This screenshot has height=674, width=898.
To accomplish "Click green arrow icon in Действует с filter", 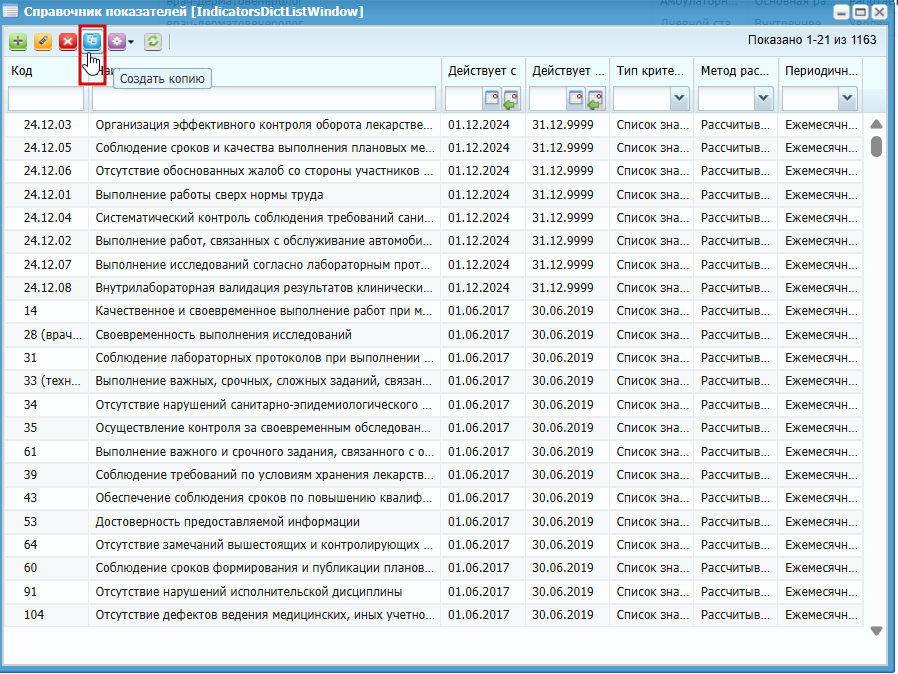I will (x=511, y=99).
